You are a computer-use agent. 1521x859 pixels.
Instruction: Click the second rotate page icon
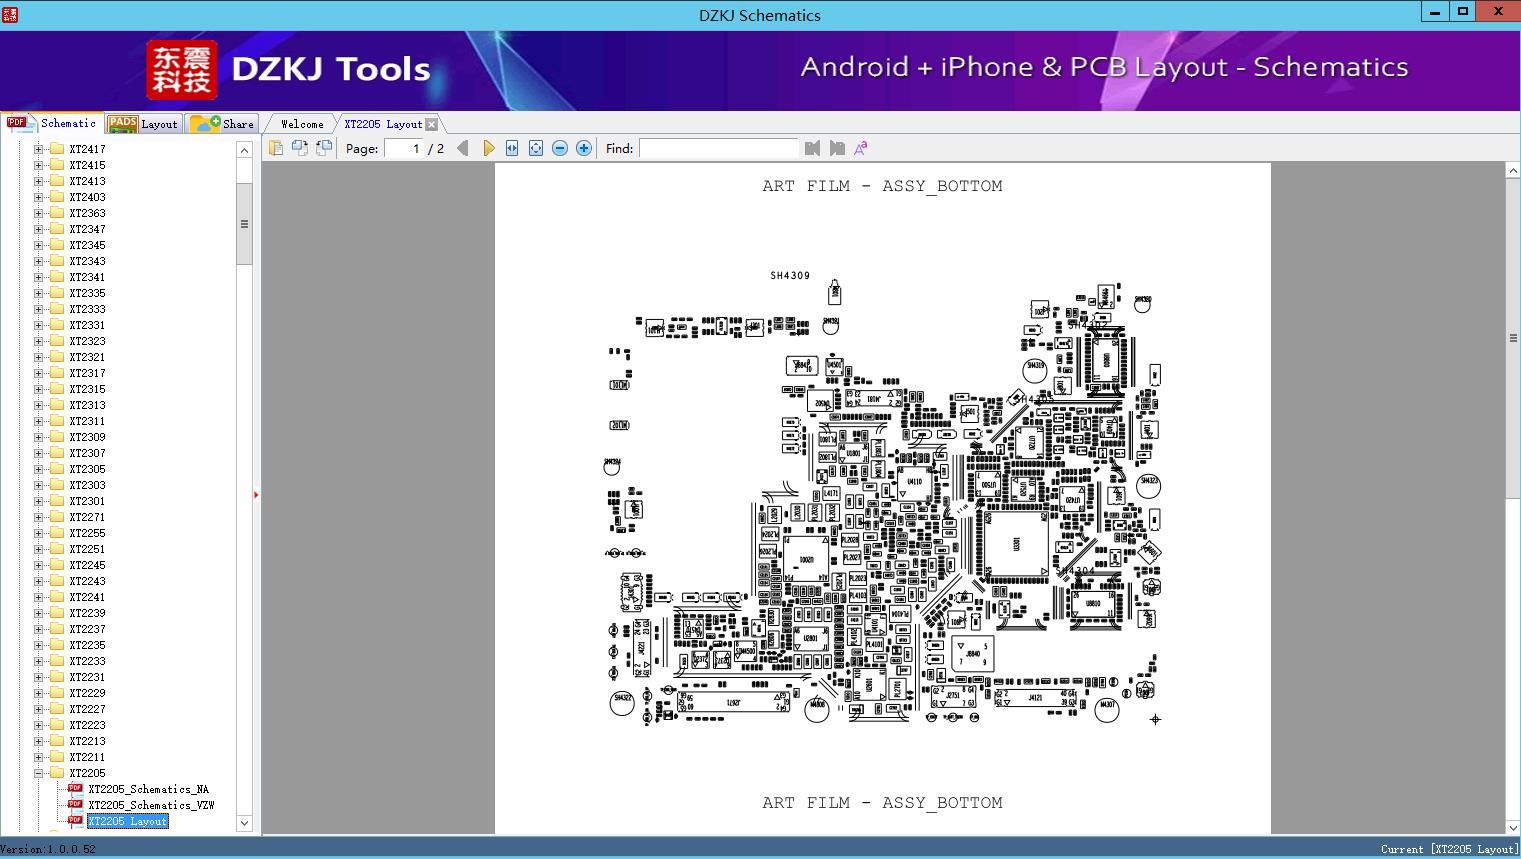tap(324, 148)
